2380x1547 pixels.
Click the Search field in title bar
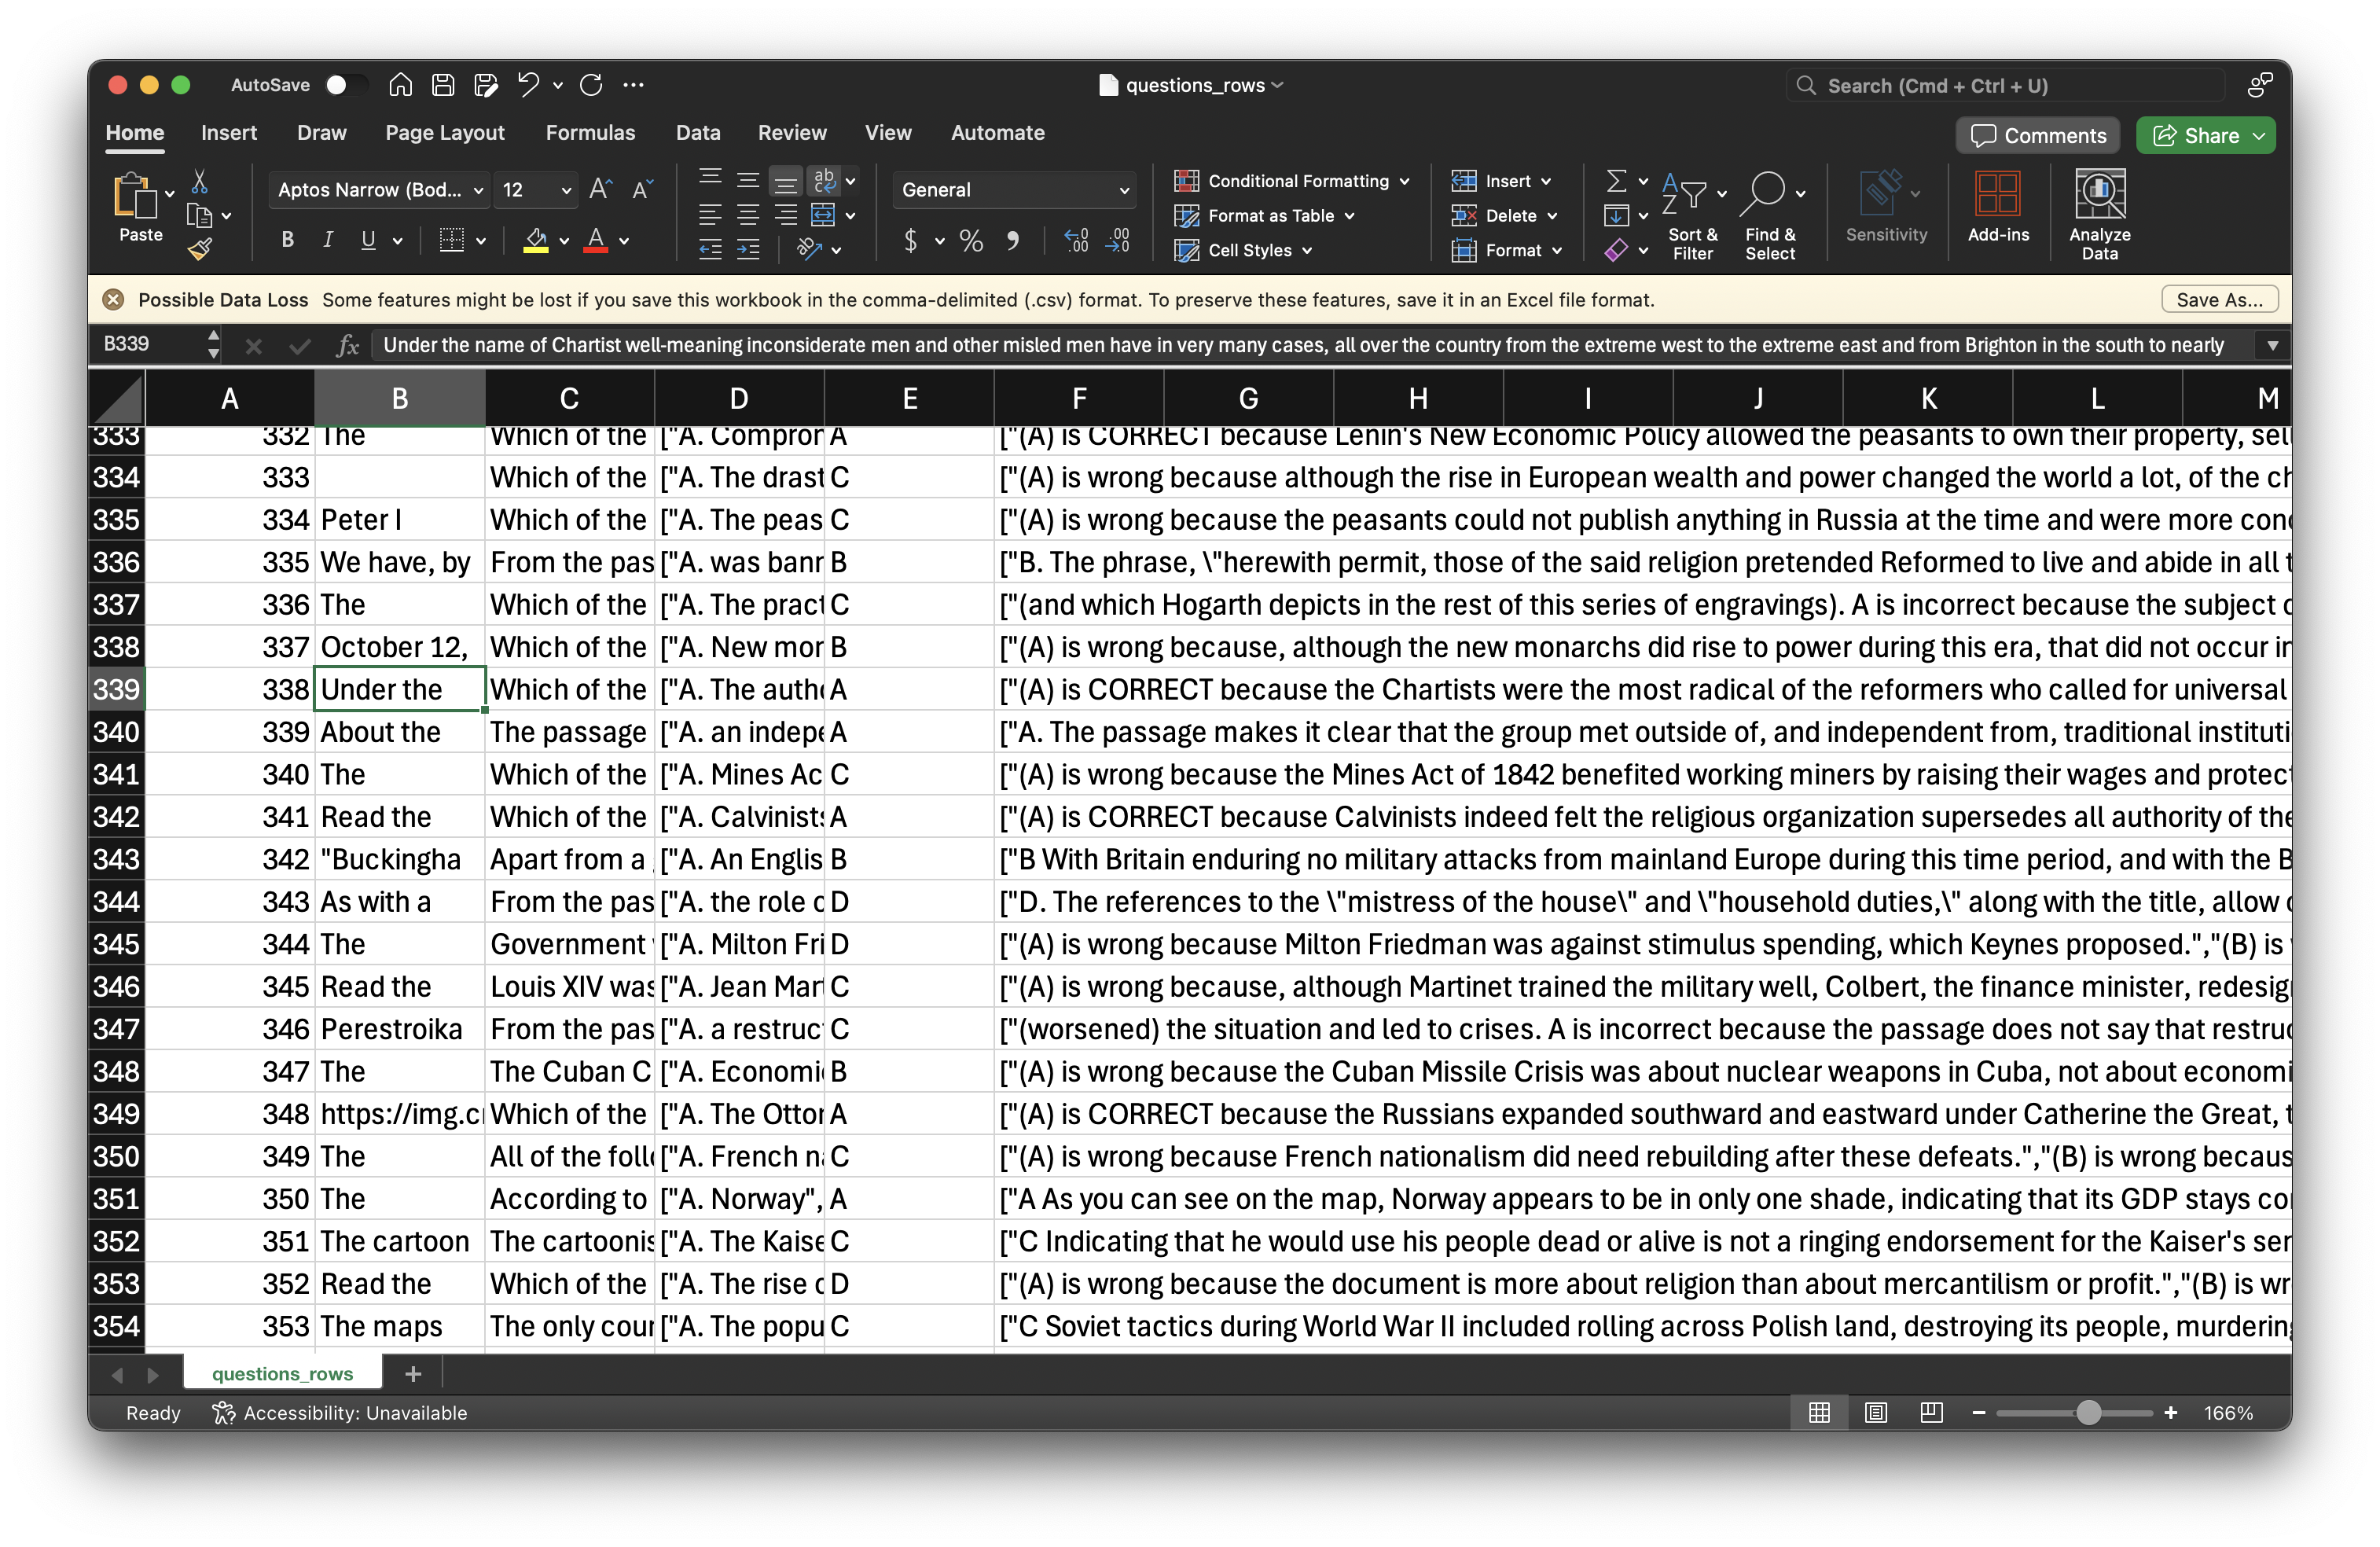pos(2005,86)
